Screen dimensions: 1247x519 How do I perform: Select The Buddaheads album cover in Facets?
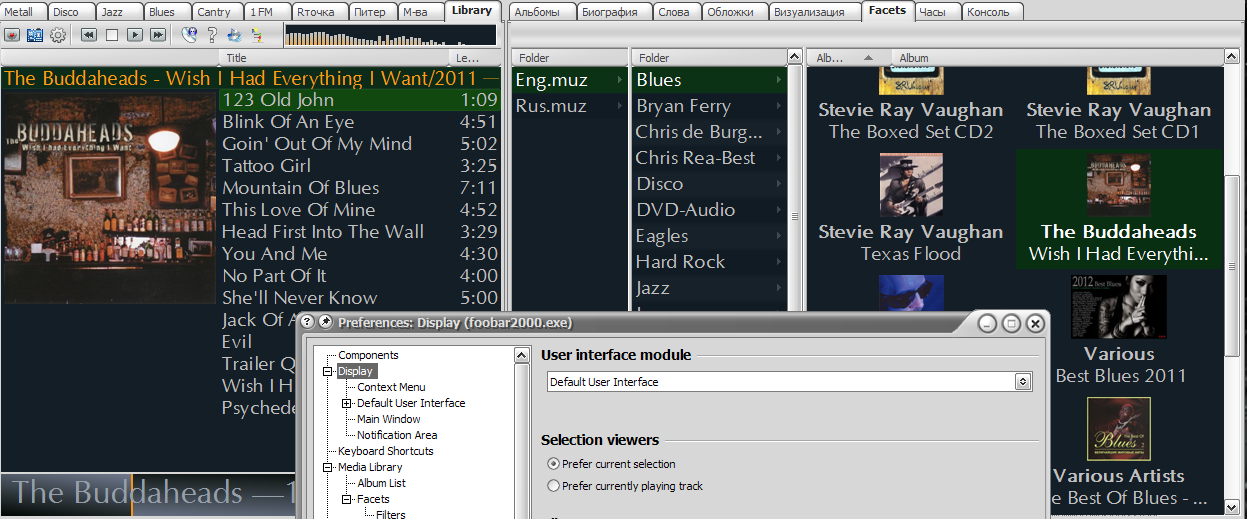click(x=1119, y=185)
